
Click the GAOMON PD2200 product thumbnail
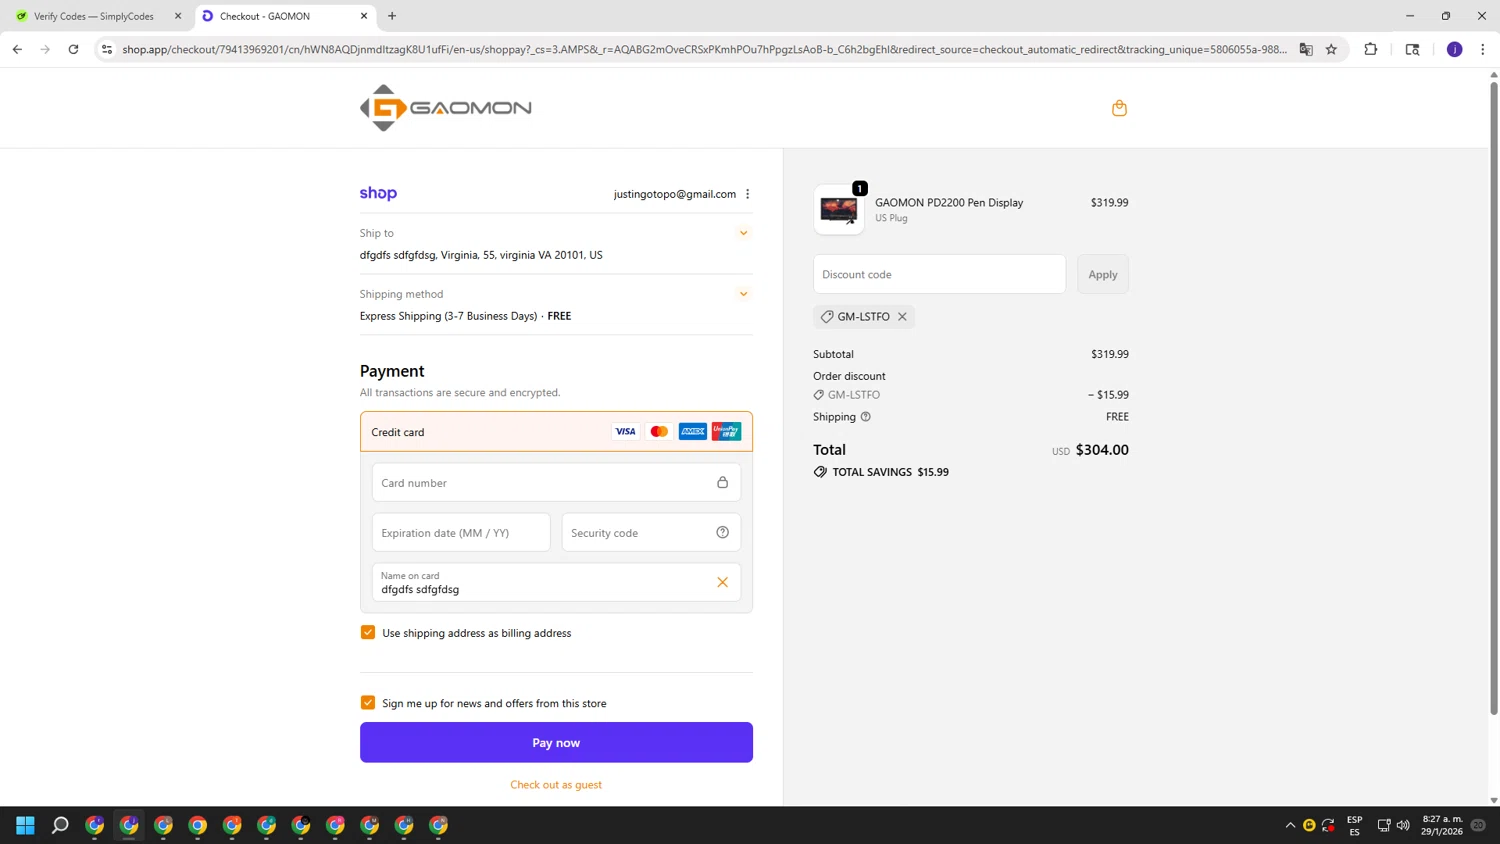[839, 210]
